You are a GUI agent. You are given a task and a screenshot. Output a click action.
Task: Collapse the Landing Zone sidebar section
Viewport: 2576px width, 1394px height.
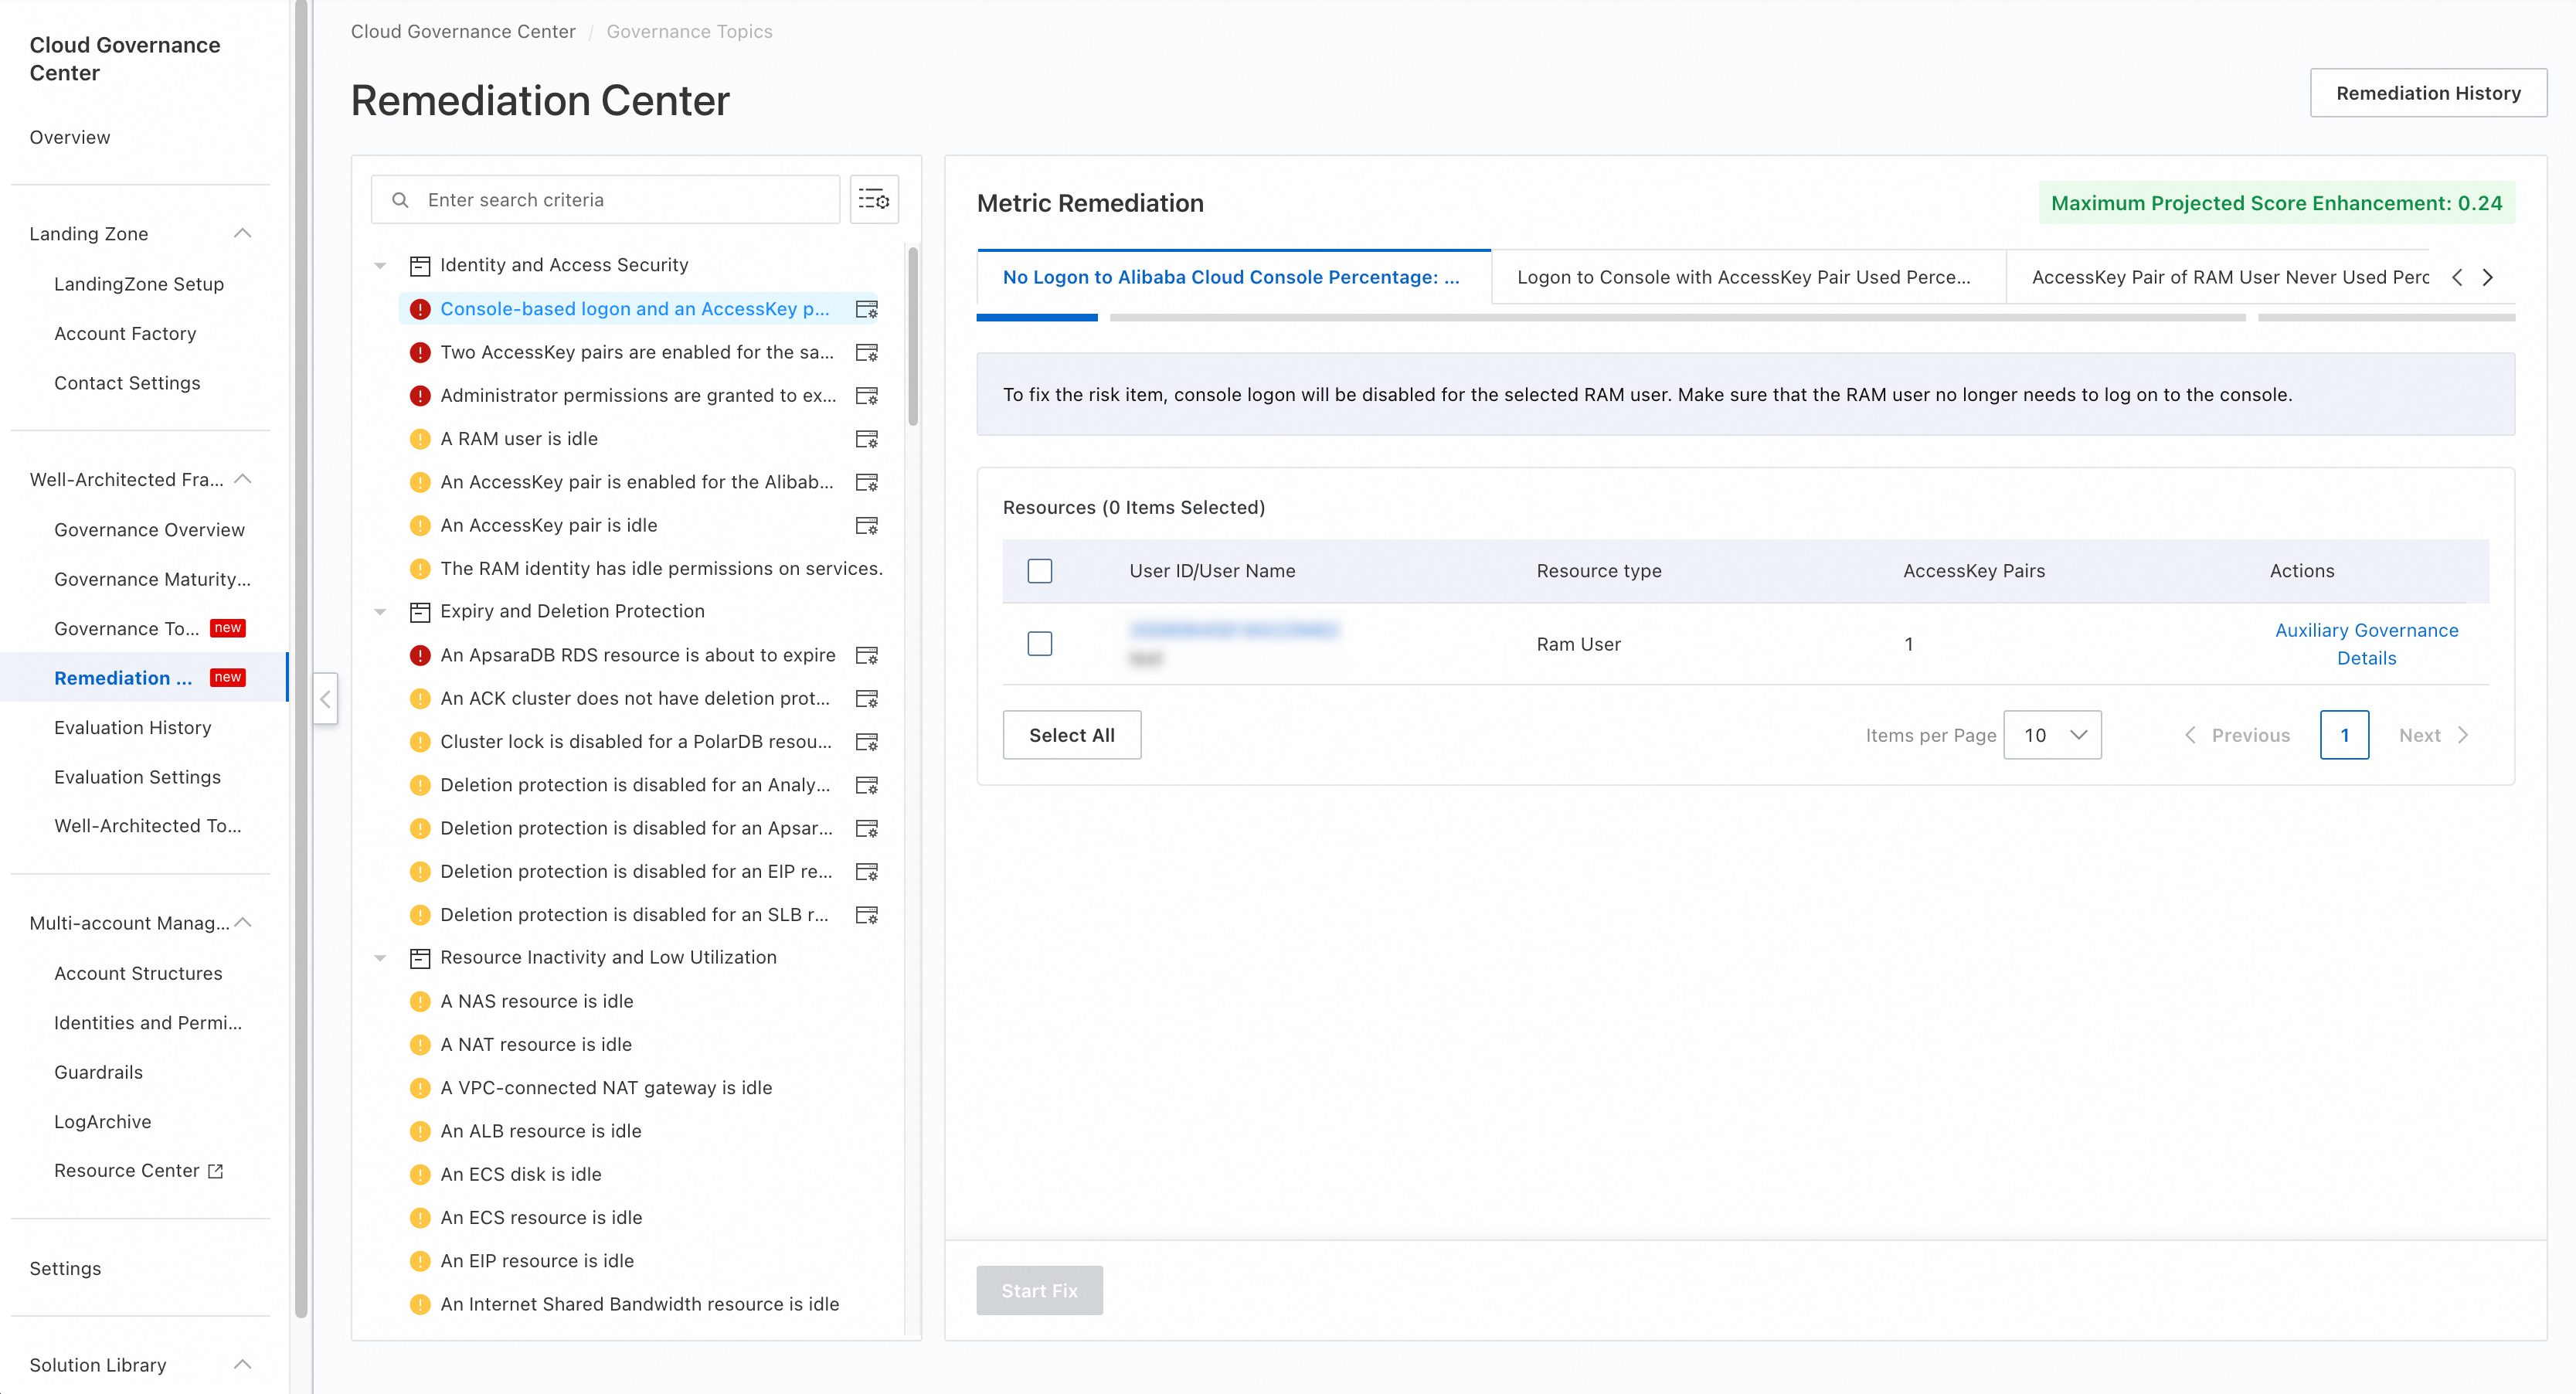point(242,233)
